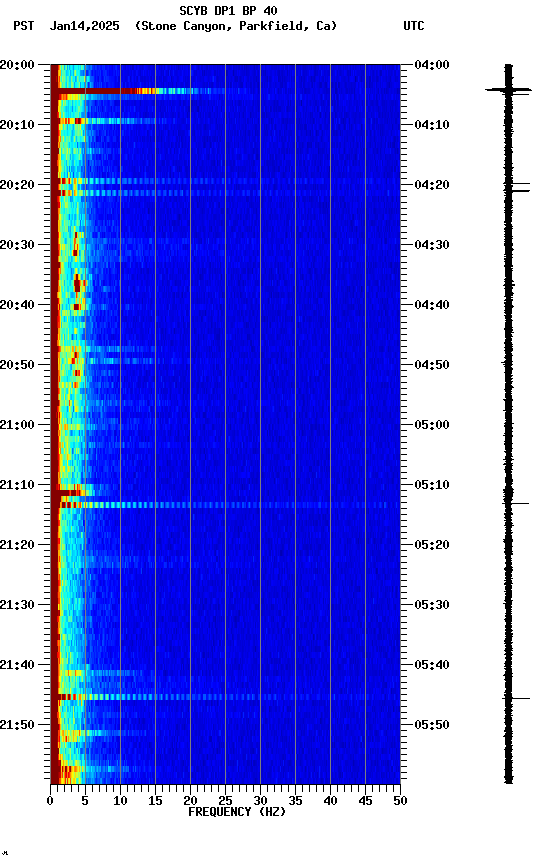Click the '30' frequency axis tick
Viewport: 552px width, 864px height.
click(x=261, y=801)
